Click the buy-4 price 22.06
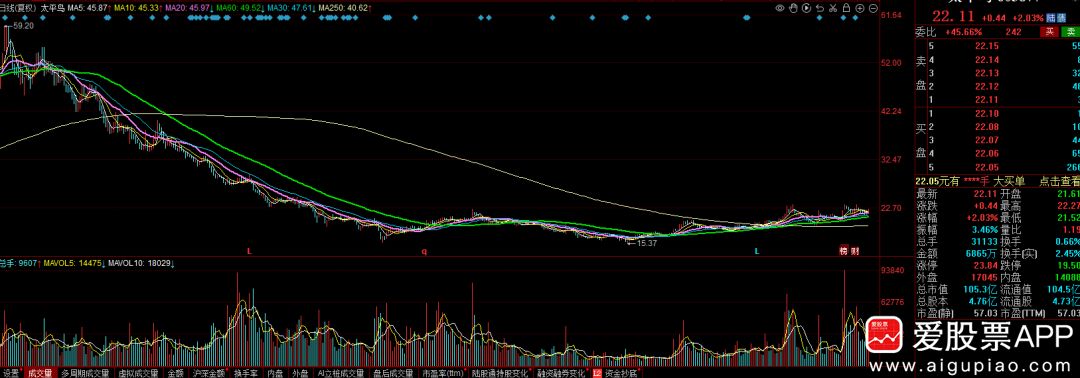 pos(986,153)
